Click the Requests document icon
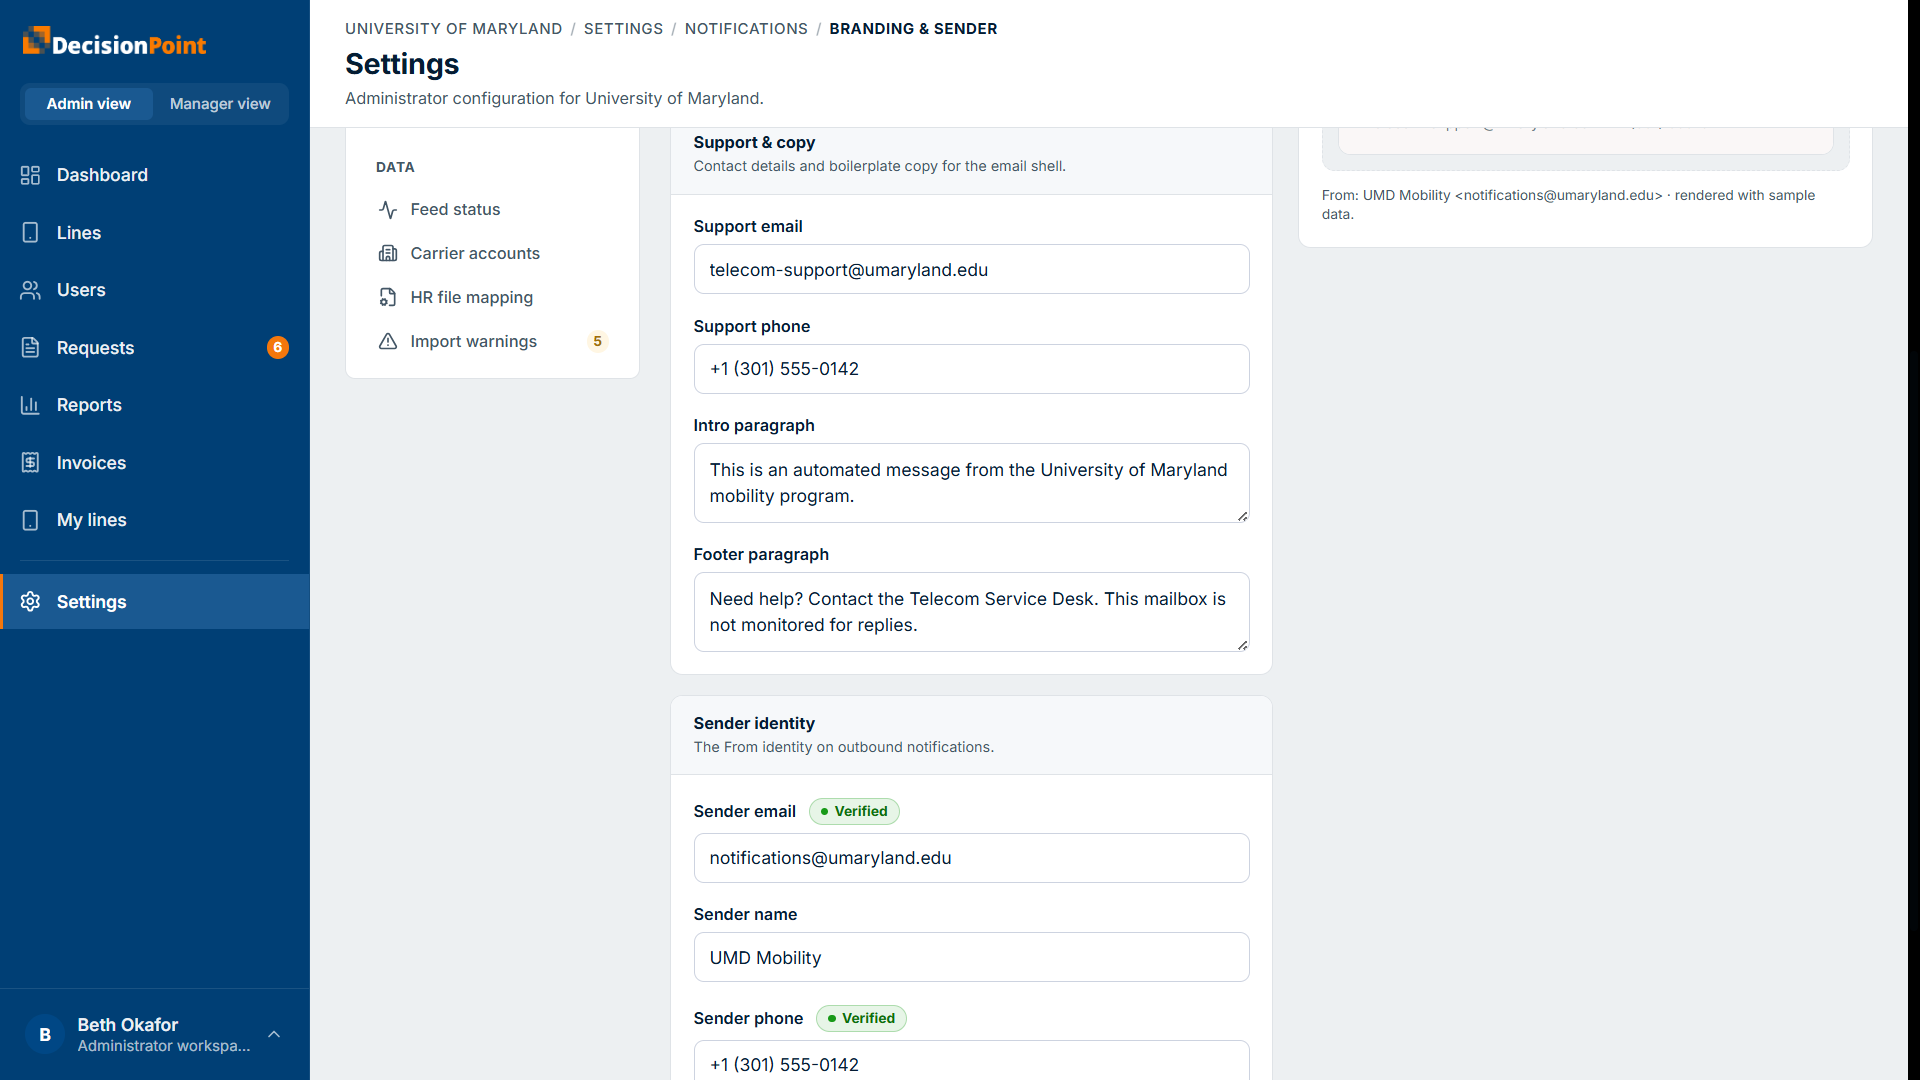 30,348
